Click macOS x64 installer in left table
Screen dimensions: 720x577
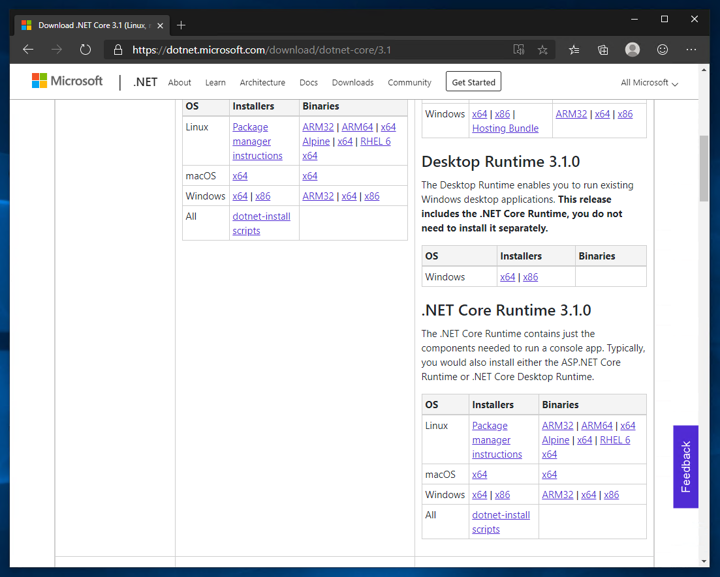click(240, 176)
